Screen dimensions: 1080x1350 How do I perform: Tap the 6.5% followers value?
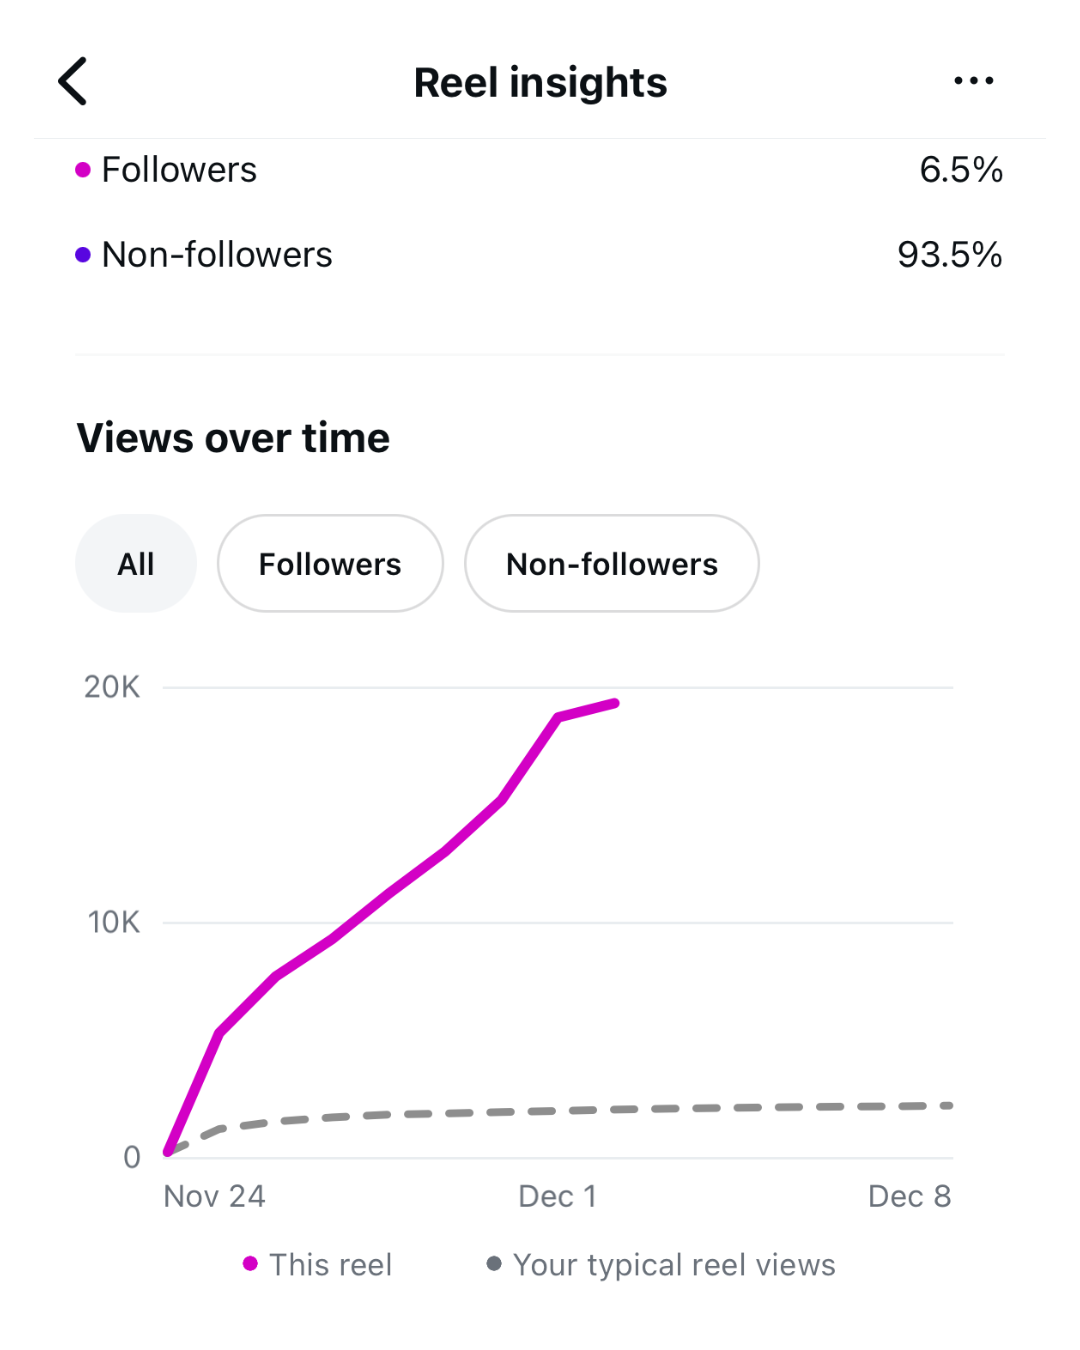961,170
